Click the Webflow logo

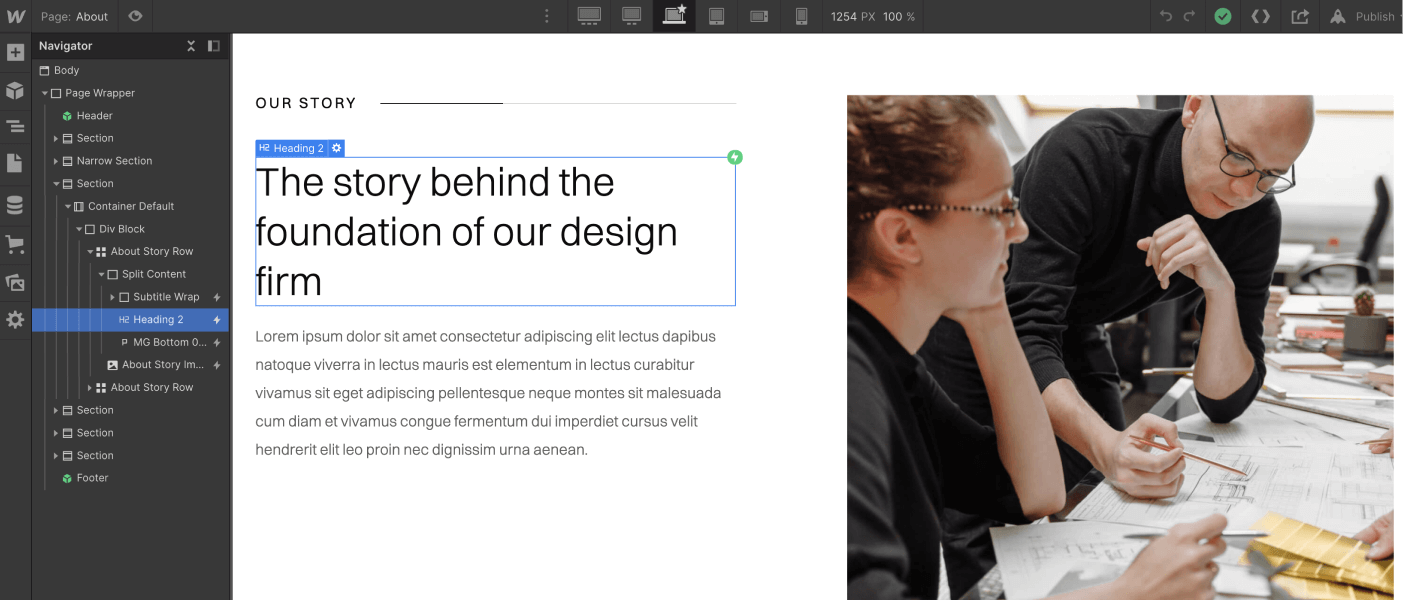pos(15,16)
